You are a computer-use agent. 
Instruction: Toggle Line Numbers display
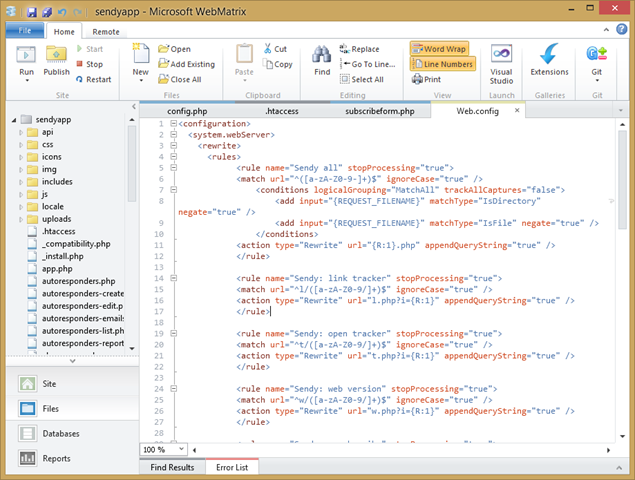[443, 64]
